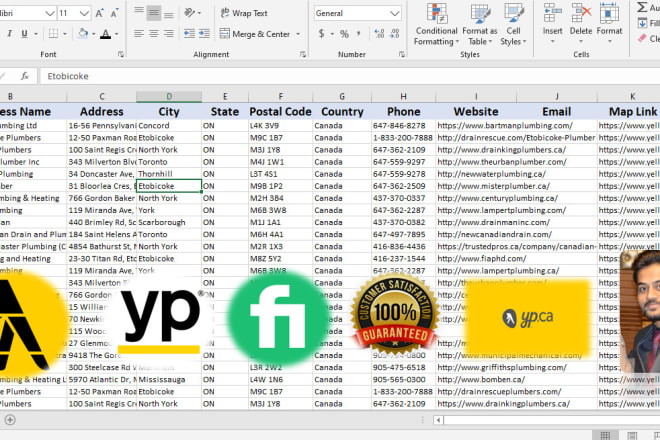Click Decrease Decimal icon
Screen dimensions: 660x440
(394, 34)
